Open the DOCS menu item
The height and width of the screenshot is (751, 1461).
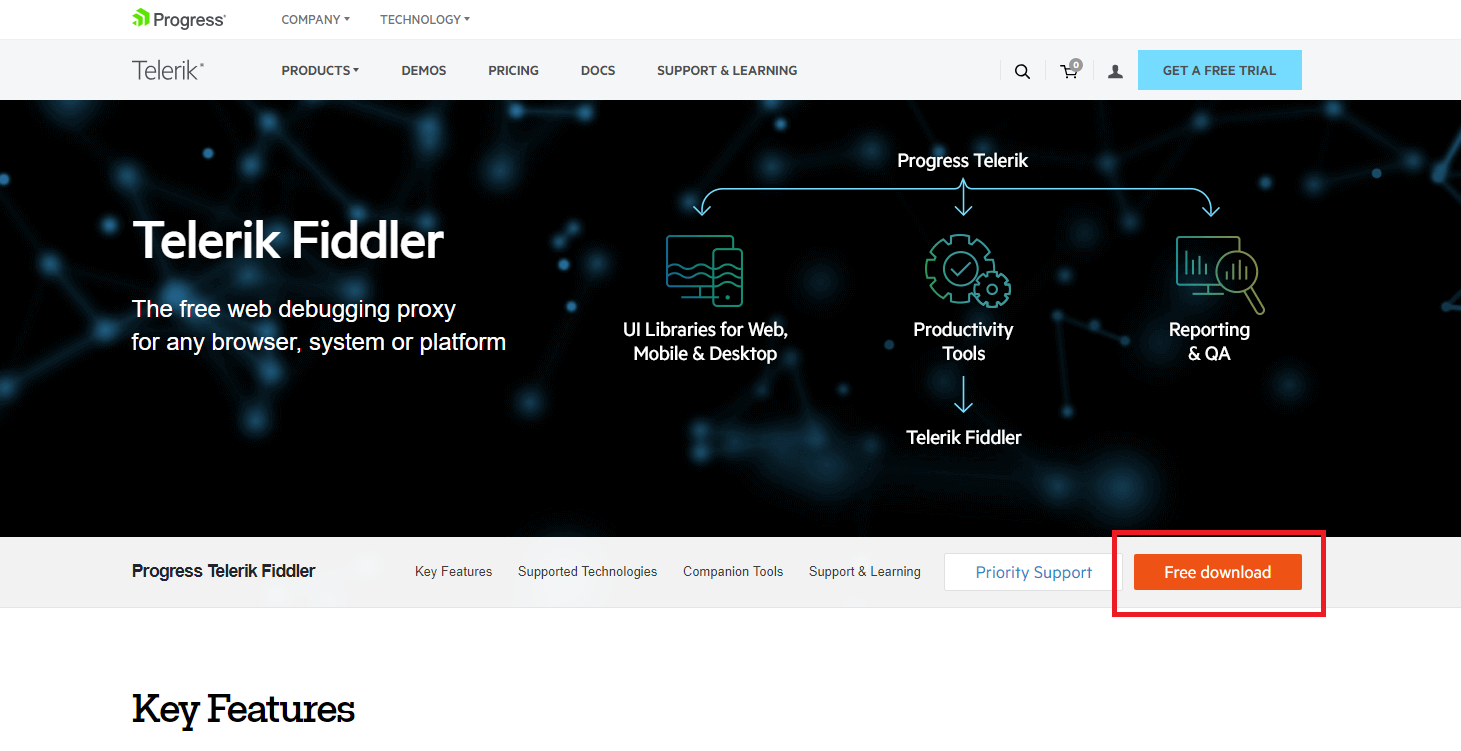click(x=598, y=71)
